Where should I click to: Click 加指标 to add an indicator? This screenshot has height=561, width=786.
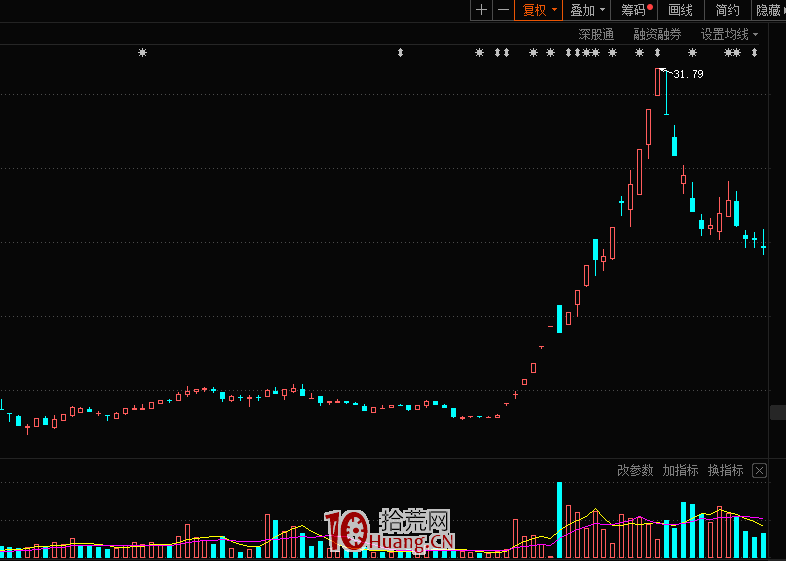tap(680, 470)
